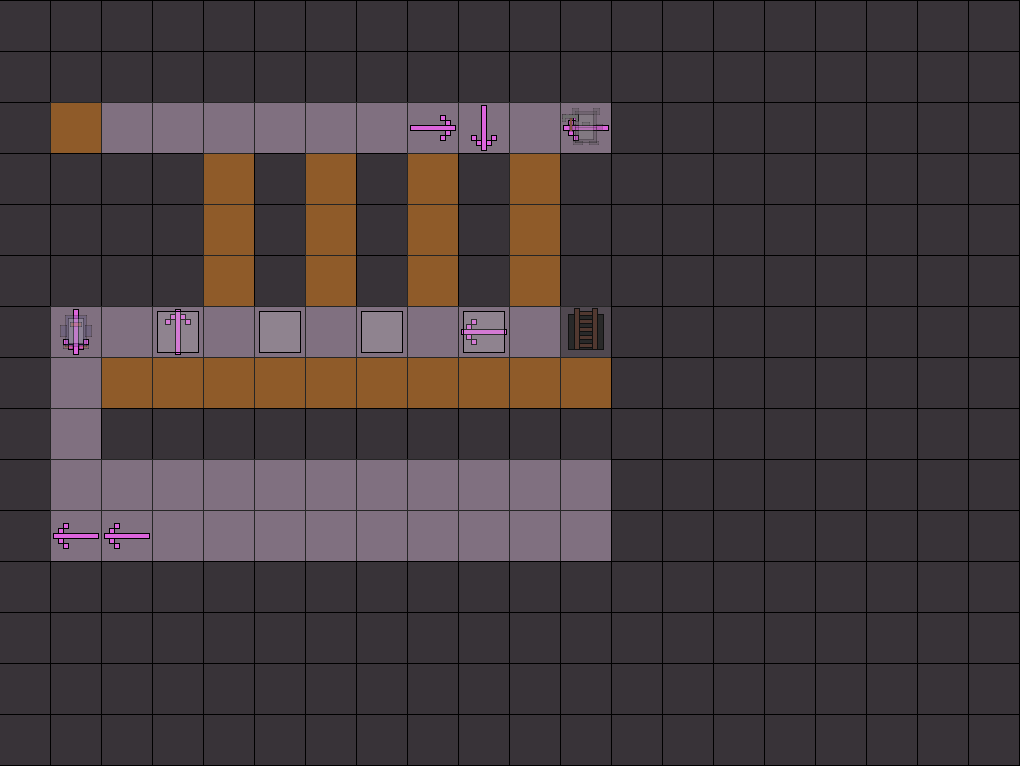The image size is (1020, 766).
Task: Click the lone brown tile beginning the top corridor
Action: pos(76,128)
